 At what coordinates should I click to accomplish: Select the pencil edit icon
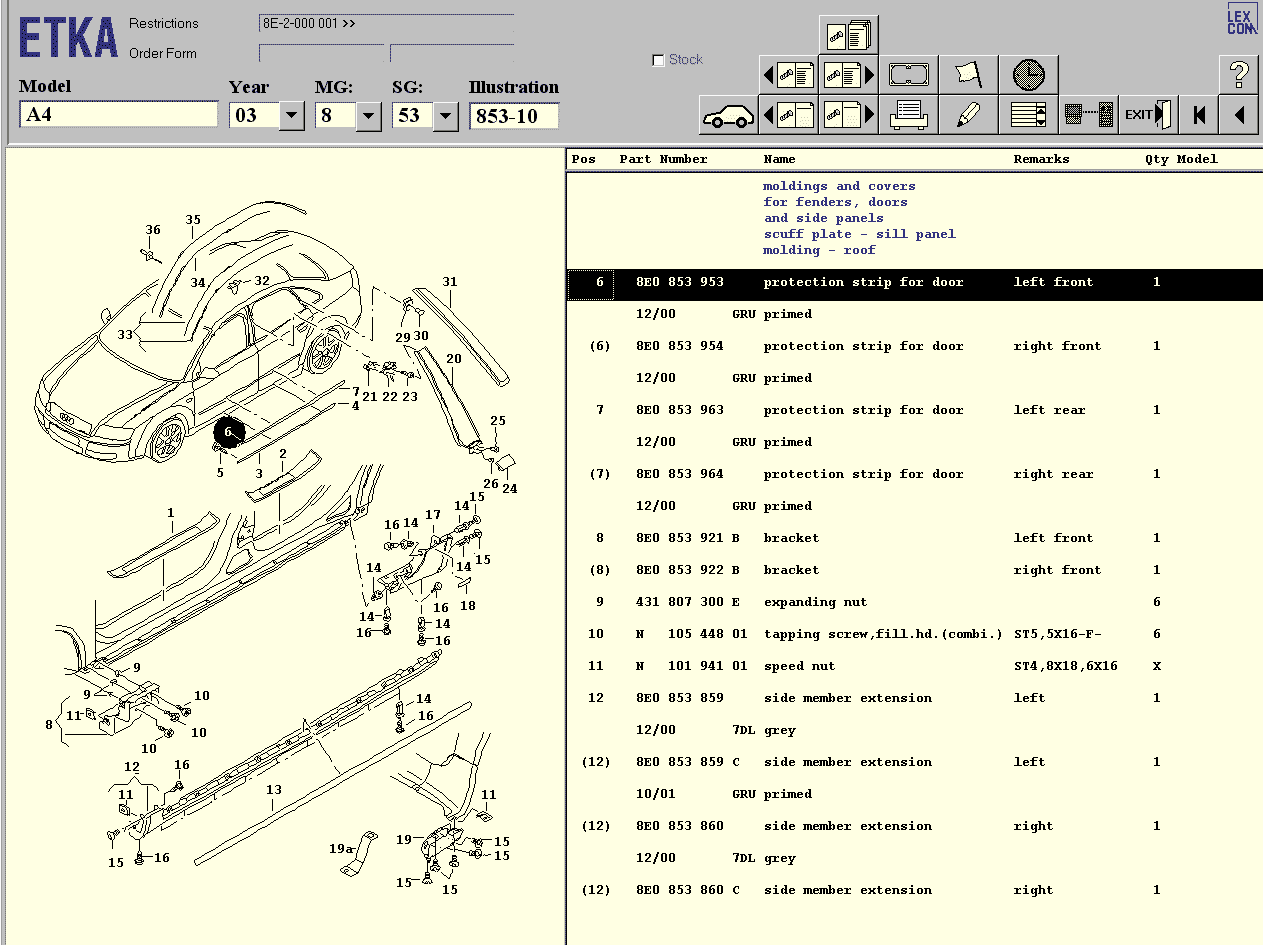pos(968,115)
